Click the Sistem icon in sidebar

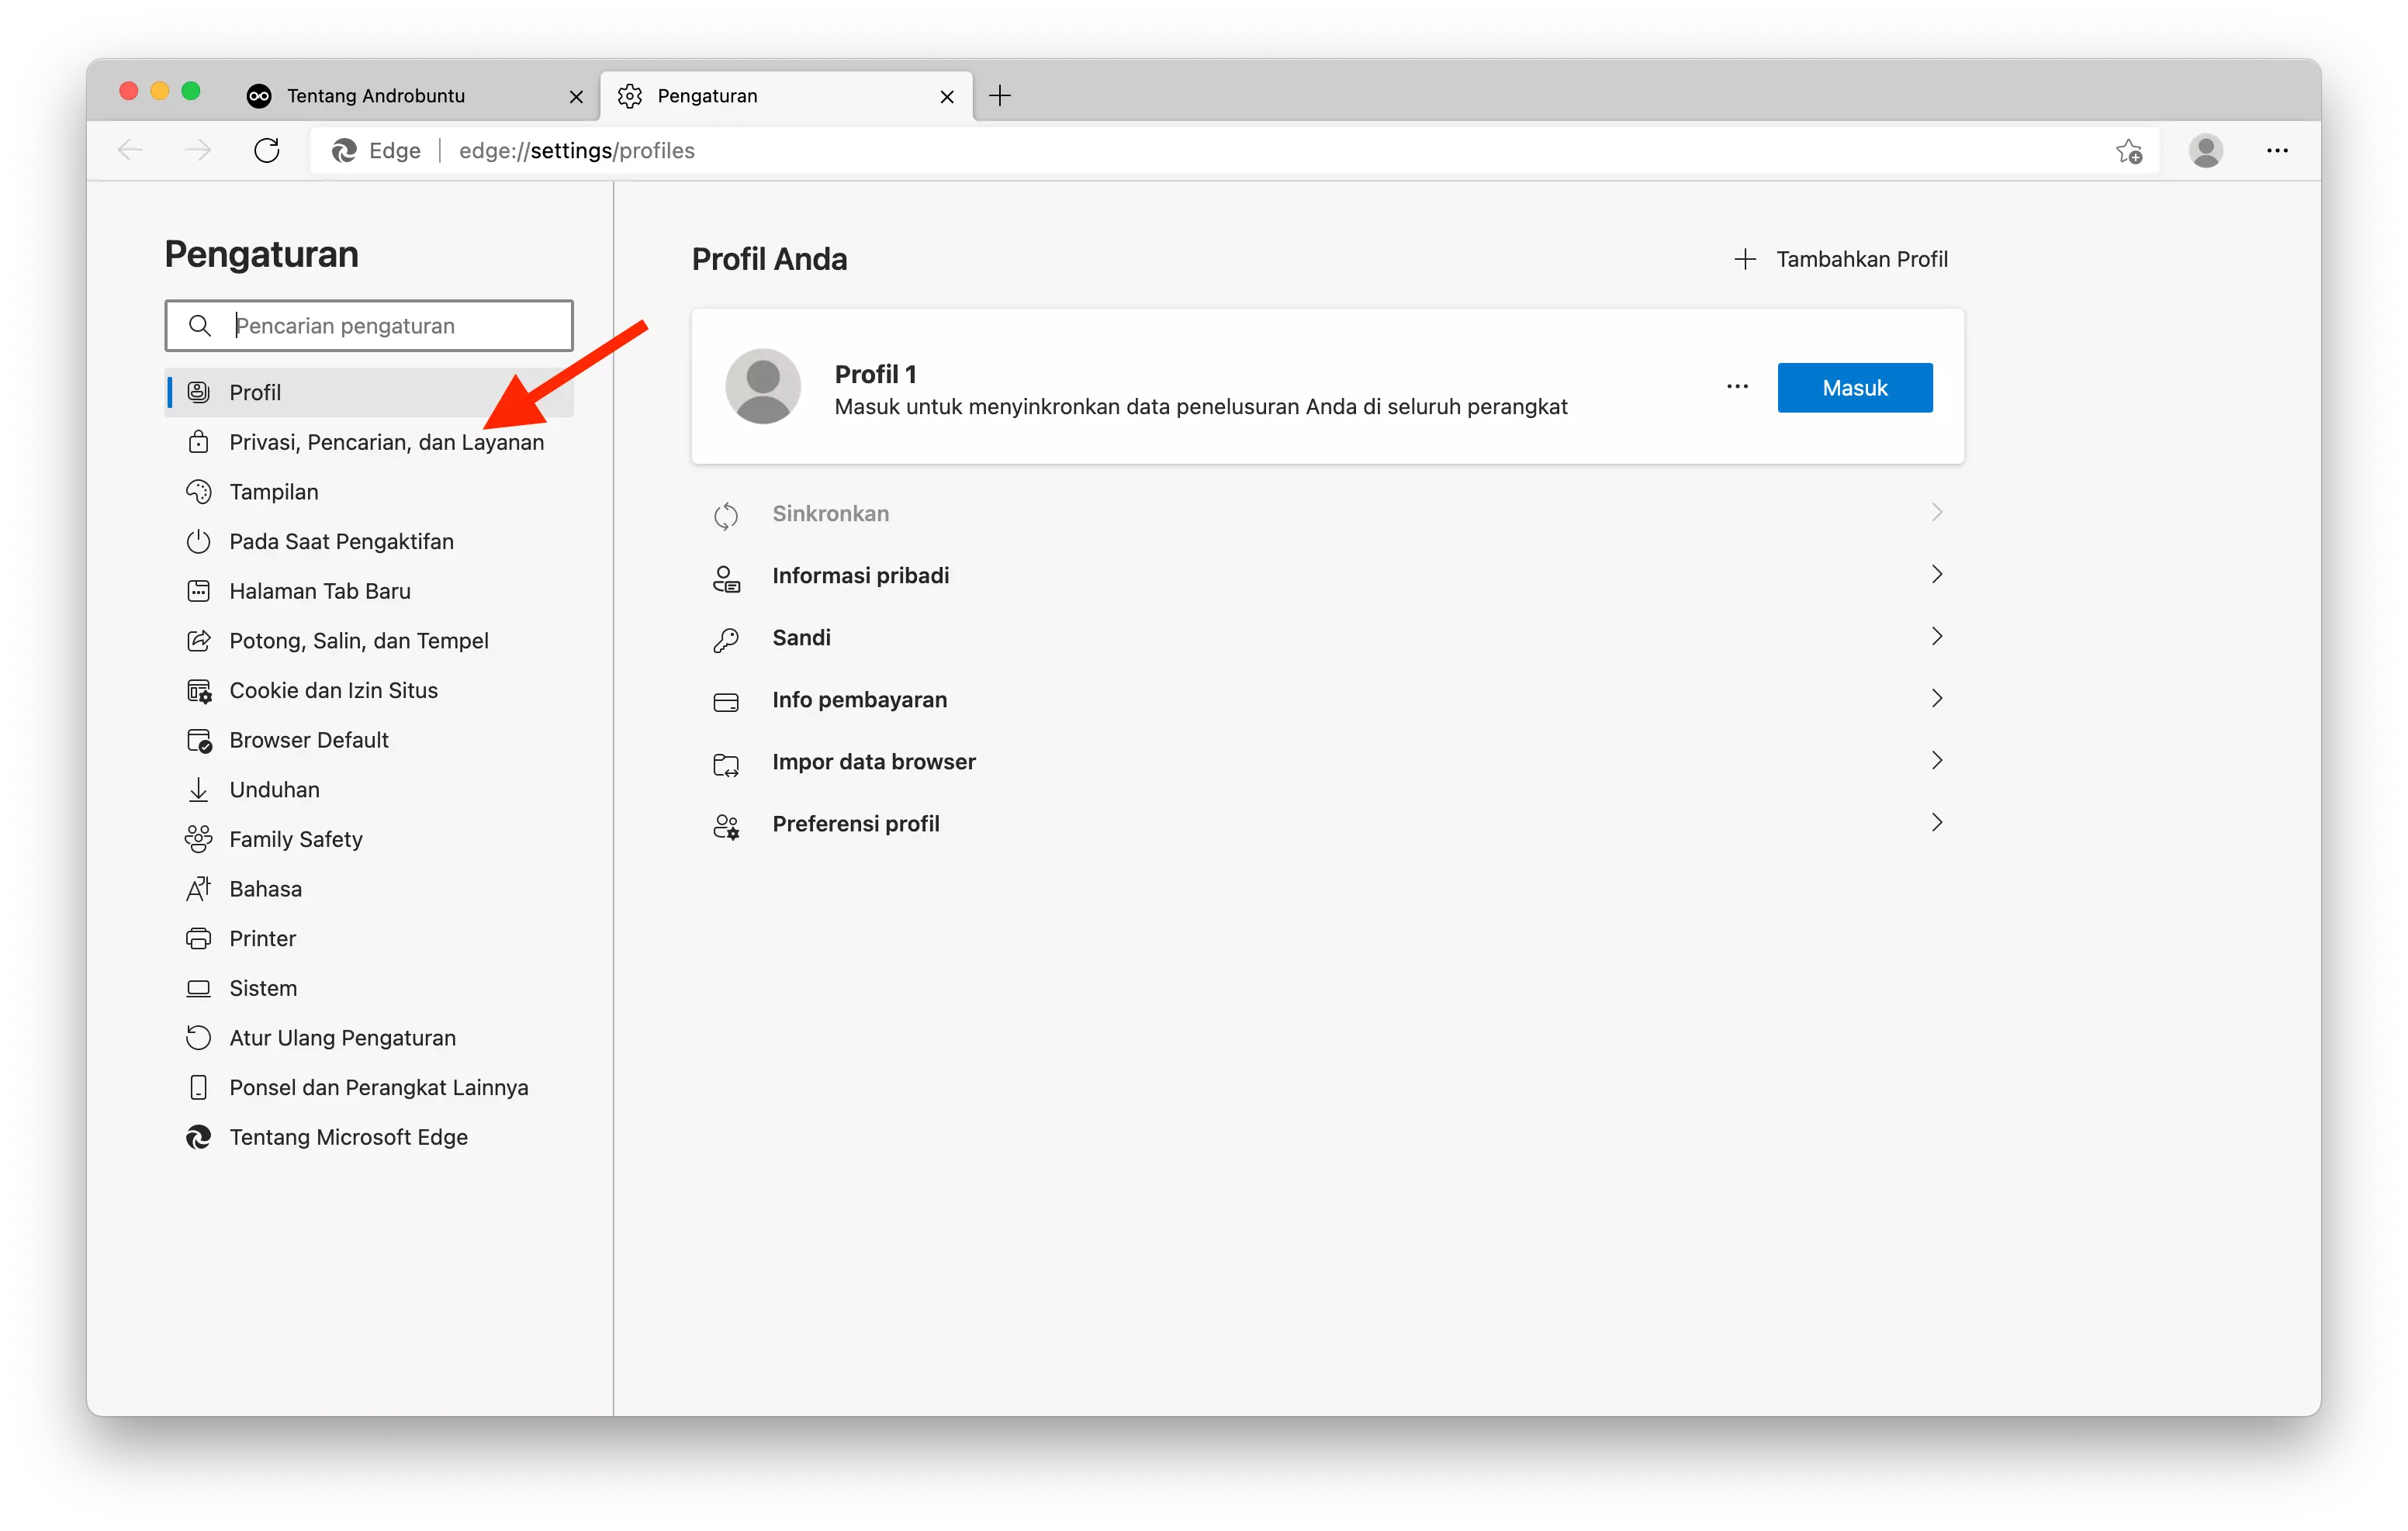[x=202, y=987]
